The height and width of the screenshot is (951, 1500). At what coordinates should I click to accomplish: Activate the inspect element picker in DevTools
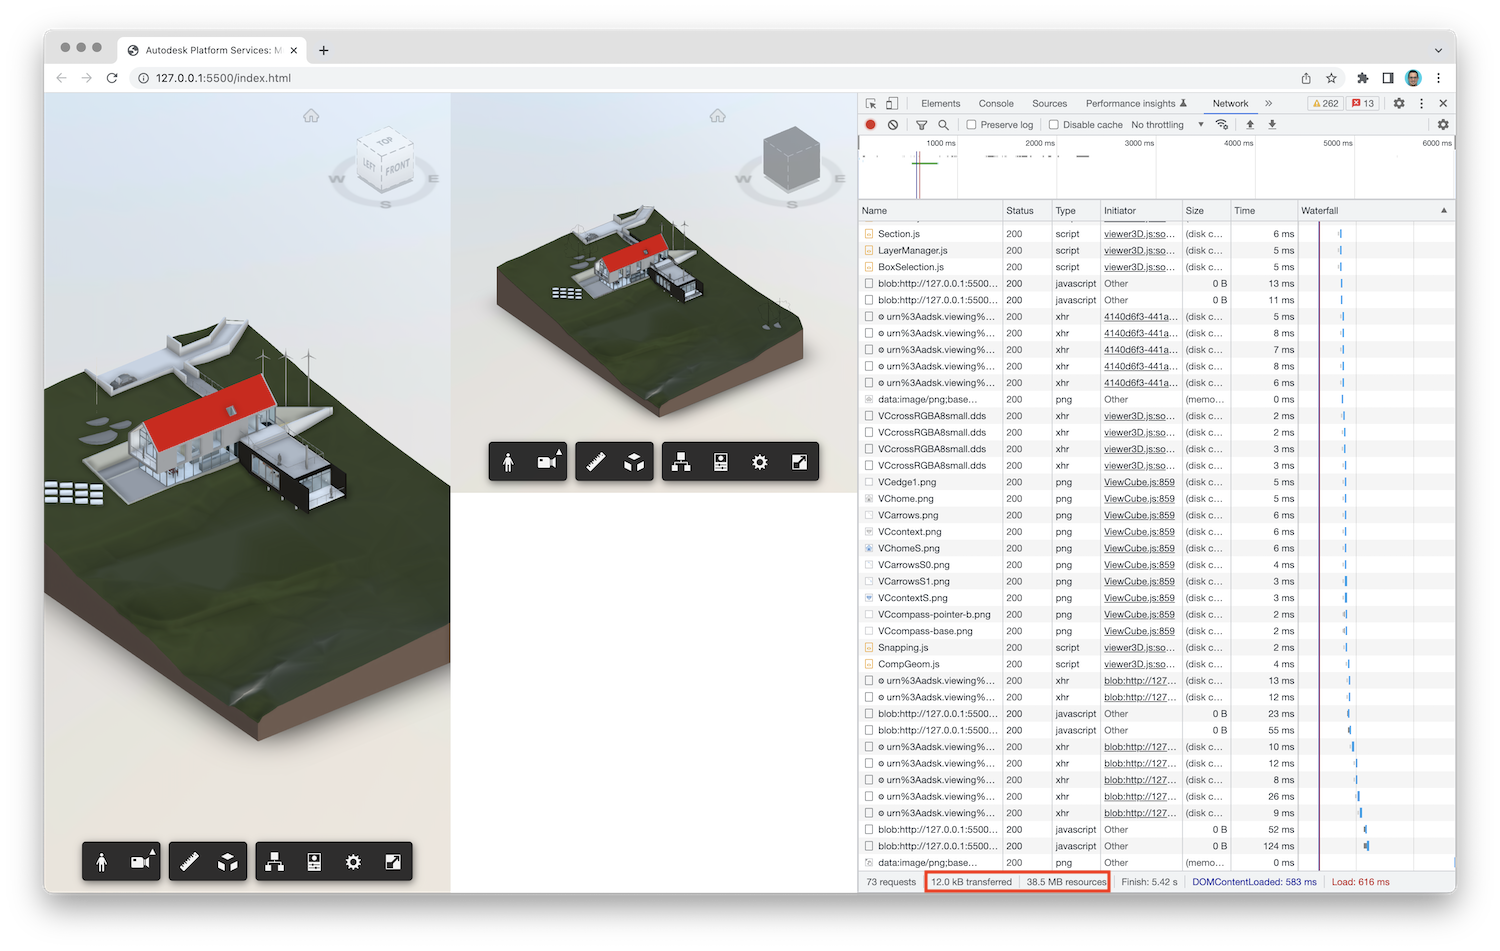pos(869,103)
